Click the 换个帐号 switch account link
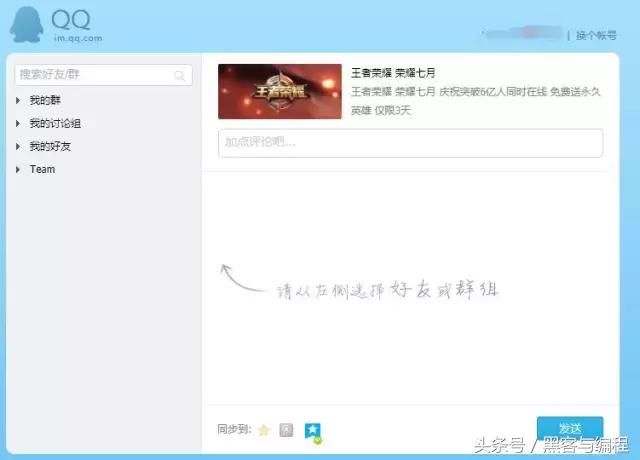Viewport: 640px width, 460px height. point(596,36)
